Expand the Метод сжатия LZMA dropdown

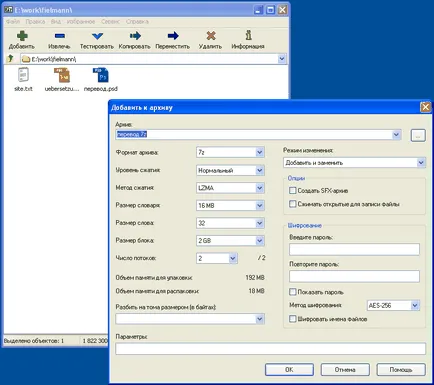click(260, 188)
